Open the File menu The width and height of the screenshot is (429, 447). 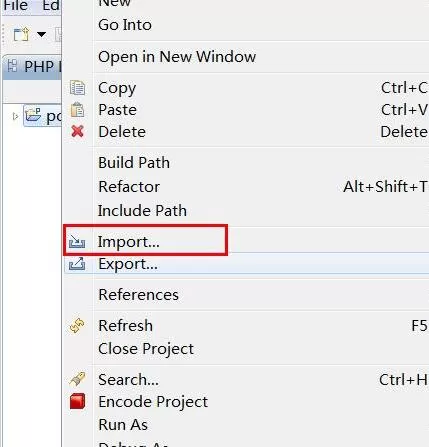16,5
